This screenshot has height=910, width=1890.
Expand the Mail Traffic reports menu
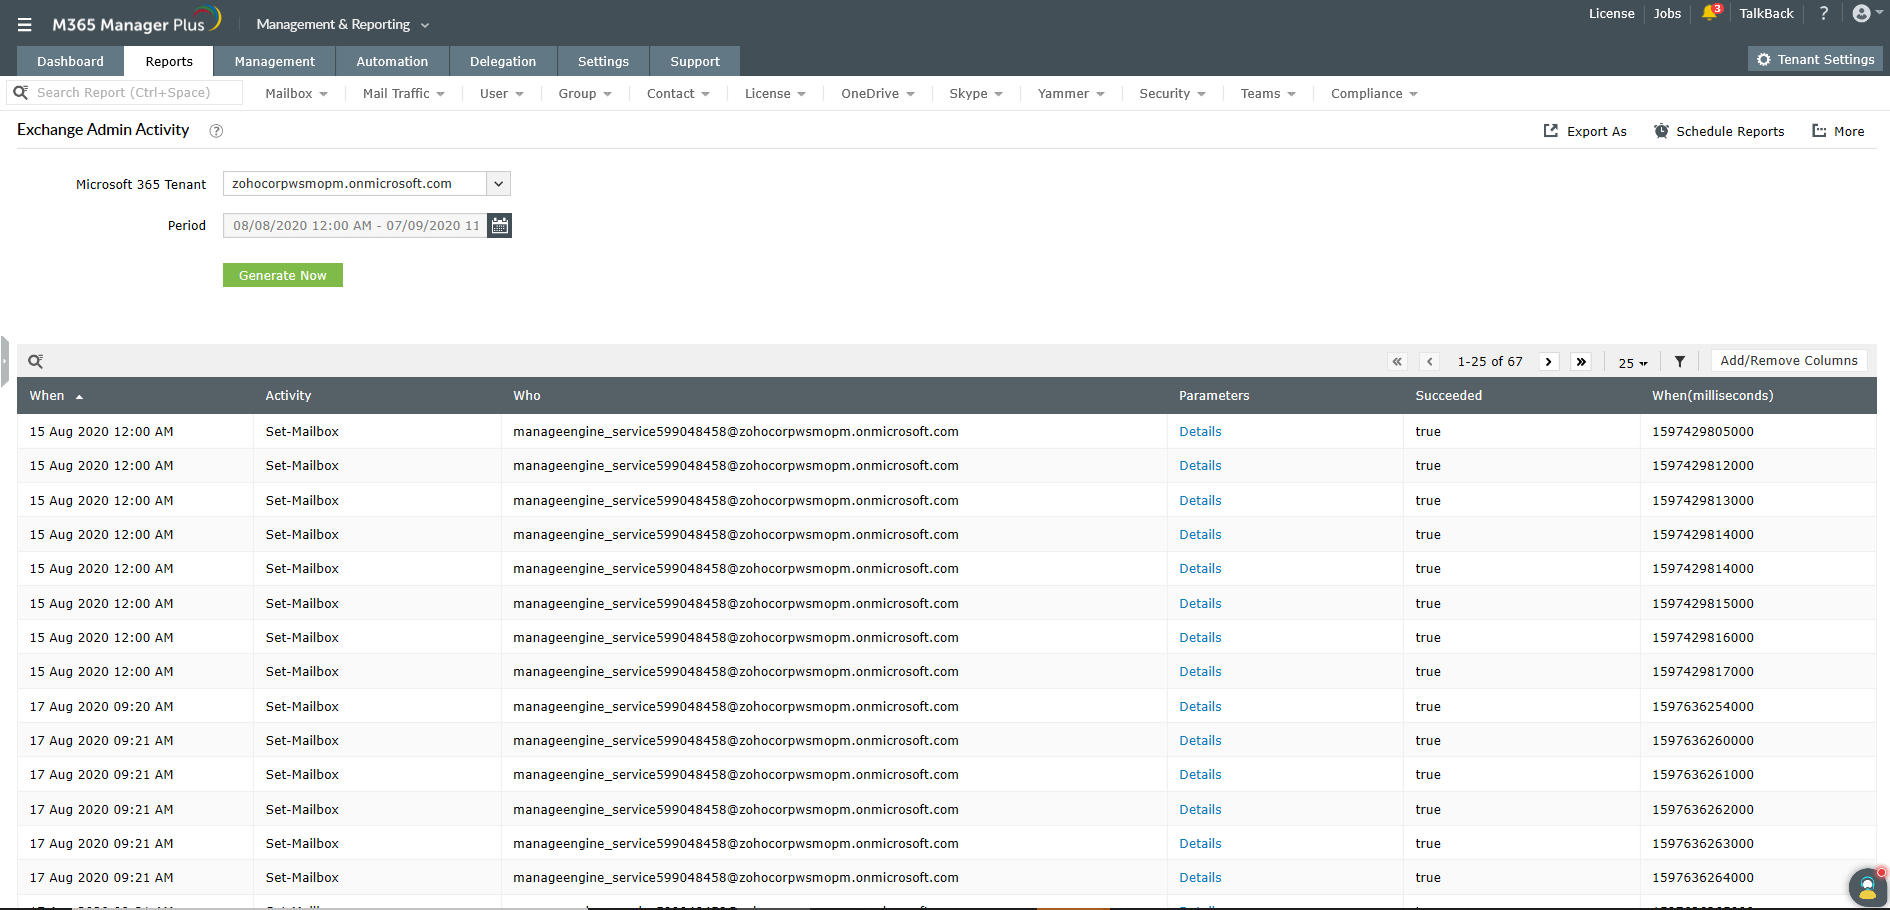pos(404,94)
